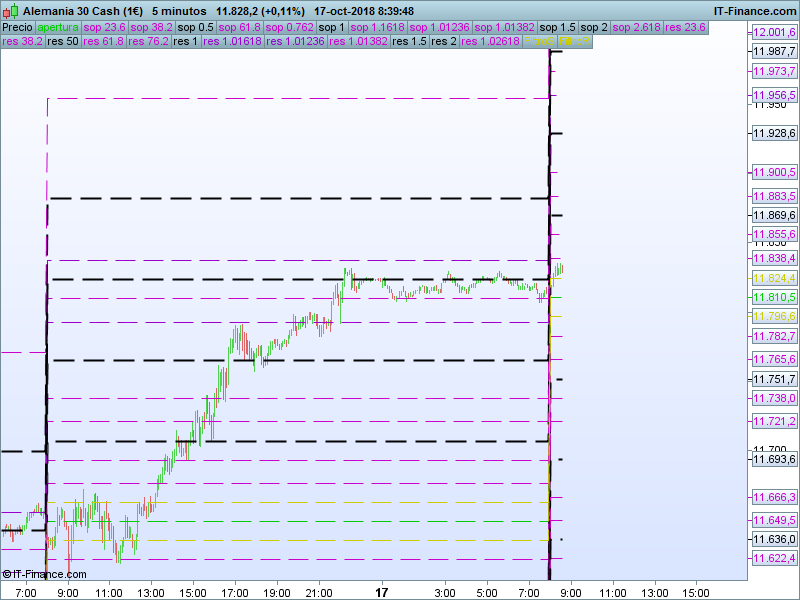800x600 pixels.
Task: Click the 12.001,6 price tag
Action: pos(774,32)
